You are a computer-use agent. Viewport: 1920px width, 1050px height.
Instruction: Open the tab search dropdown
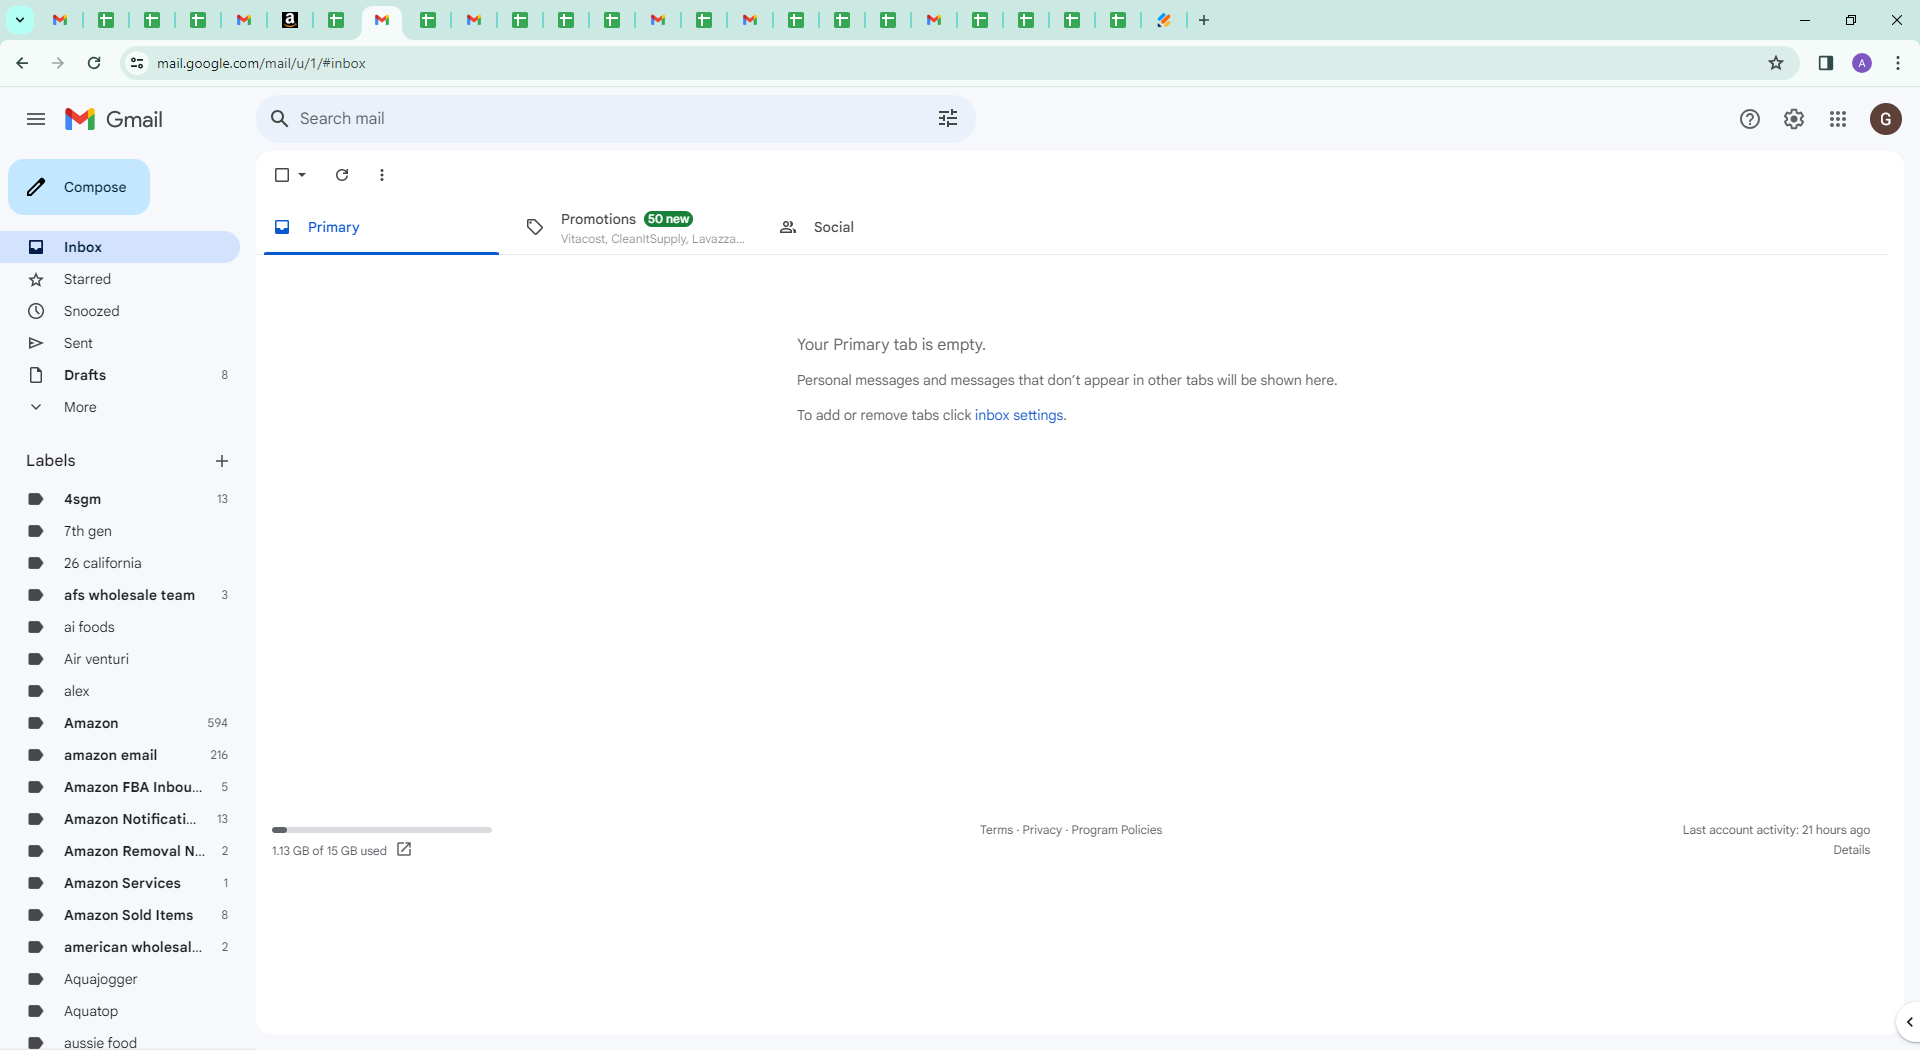[x=19, y=20]
